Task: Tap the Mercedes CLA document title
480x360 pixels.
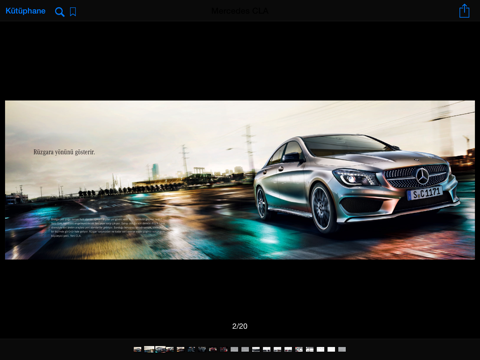Action: point(240,11)
